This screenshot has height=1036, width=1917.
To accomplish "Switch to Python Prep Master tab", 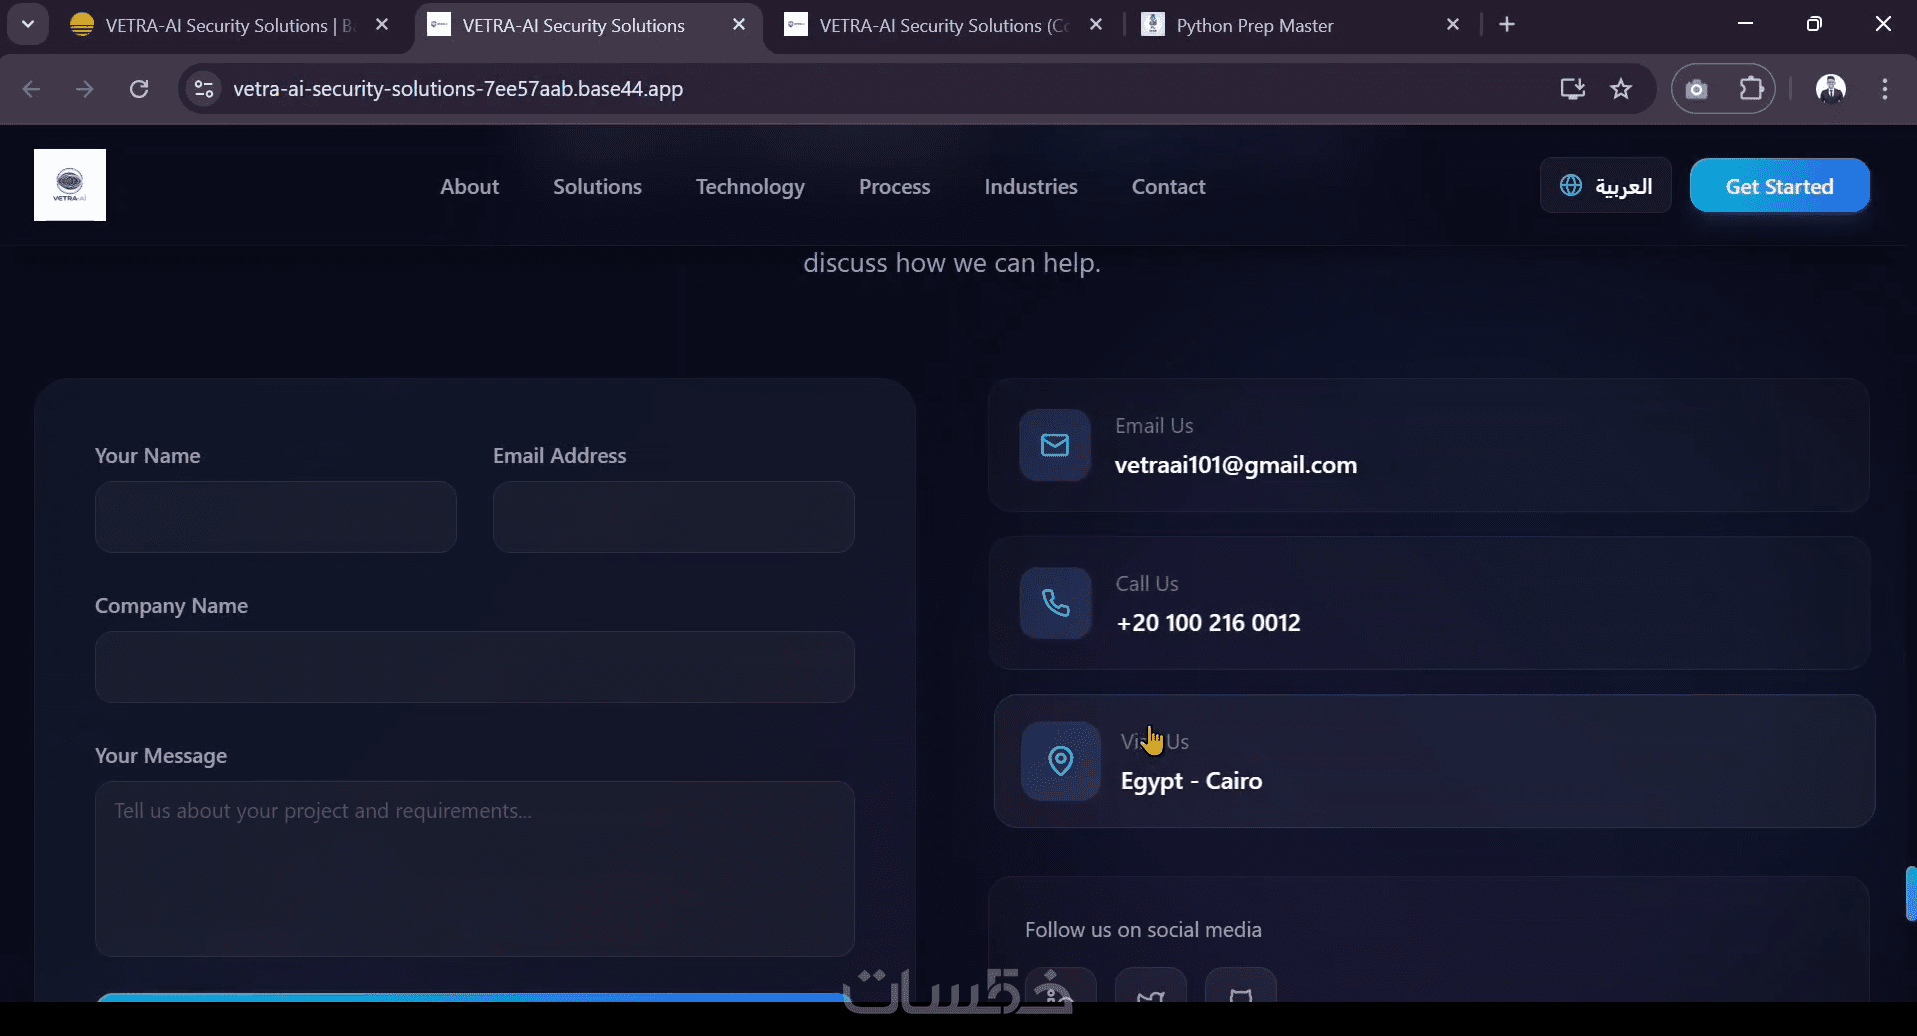I will 1300,25.
